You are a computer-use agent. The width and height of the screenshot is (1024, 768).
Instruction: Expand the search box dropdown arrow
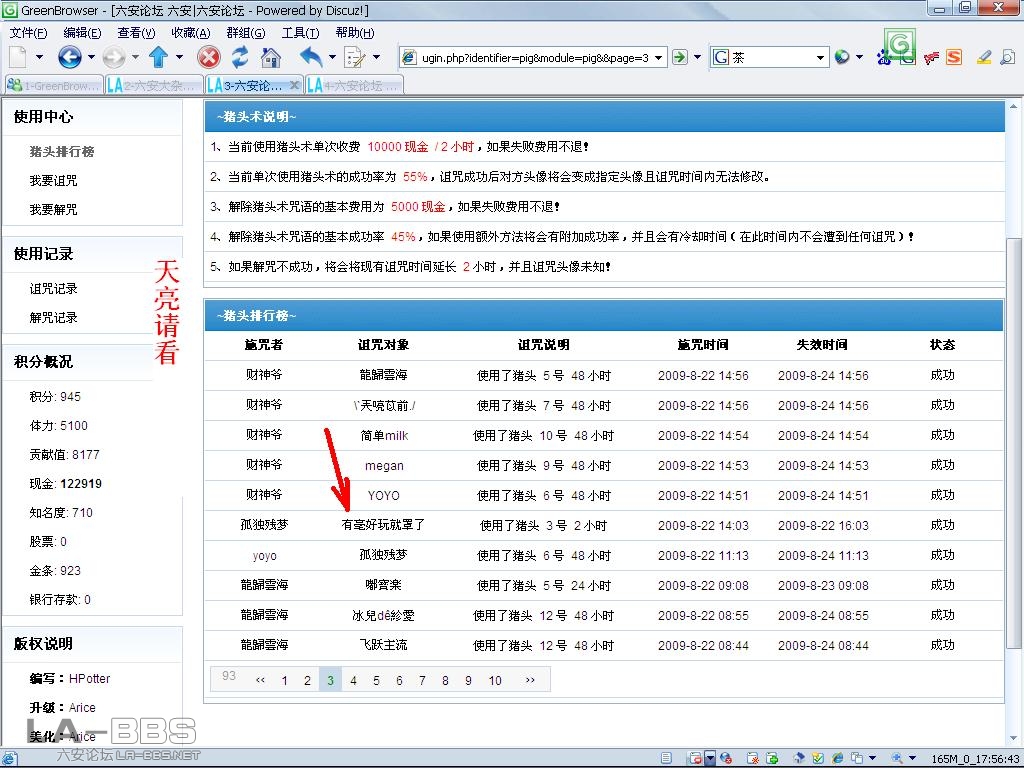click(x=821, y=58)
